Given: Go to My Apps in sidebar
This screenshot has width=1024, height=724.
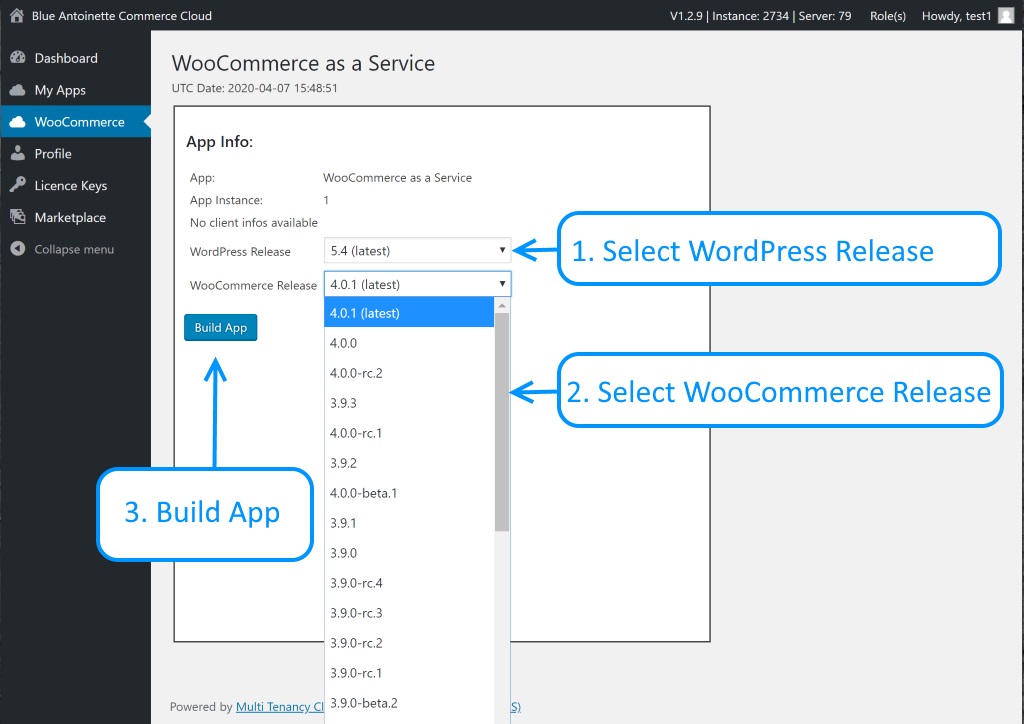Looking at the screenshot, I should pos(75,90).
